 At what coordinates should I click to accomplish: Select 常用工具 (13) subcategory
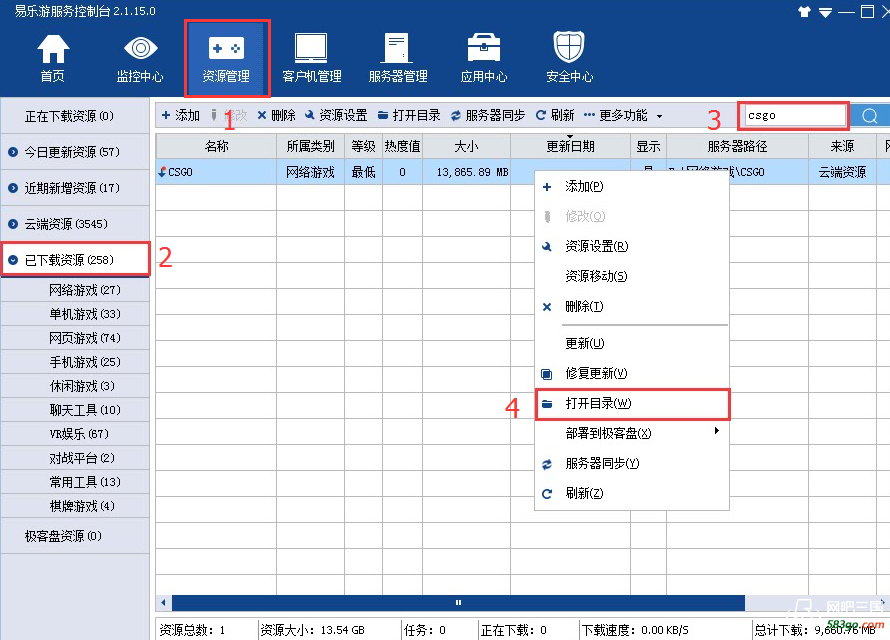[75, 482]
